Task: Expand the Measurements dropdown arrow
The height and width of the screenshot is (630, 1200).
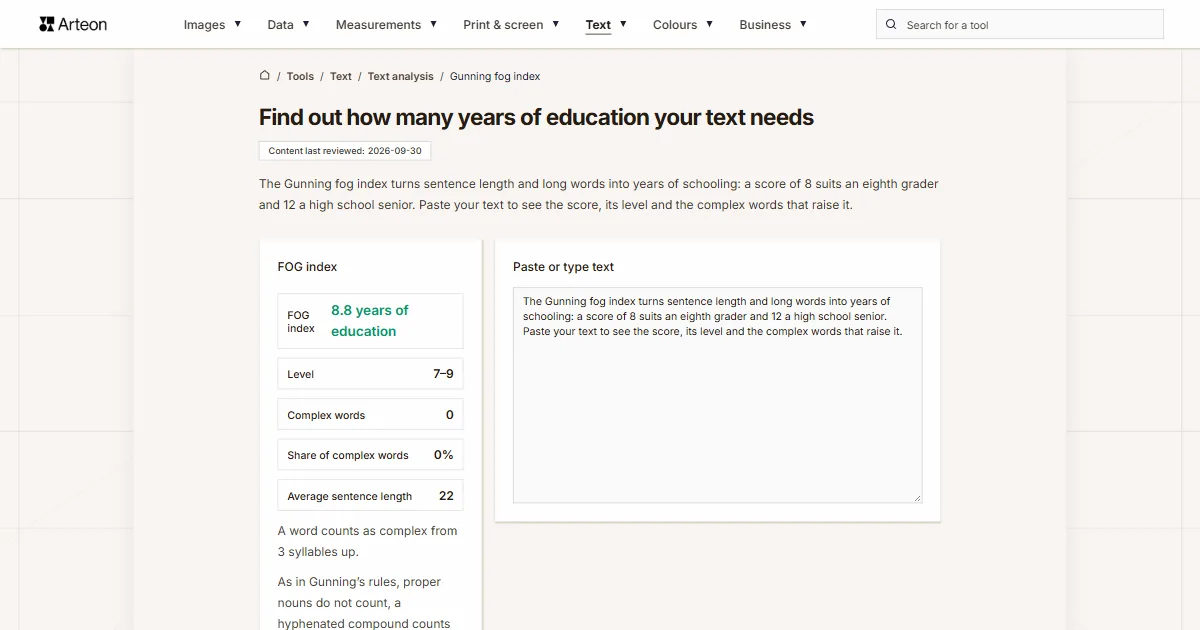Action: (x=433, y=23)
